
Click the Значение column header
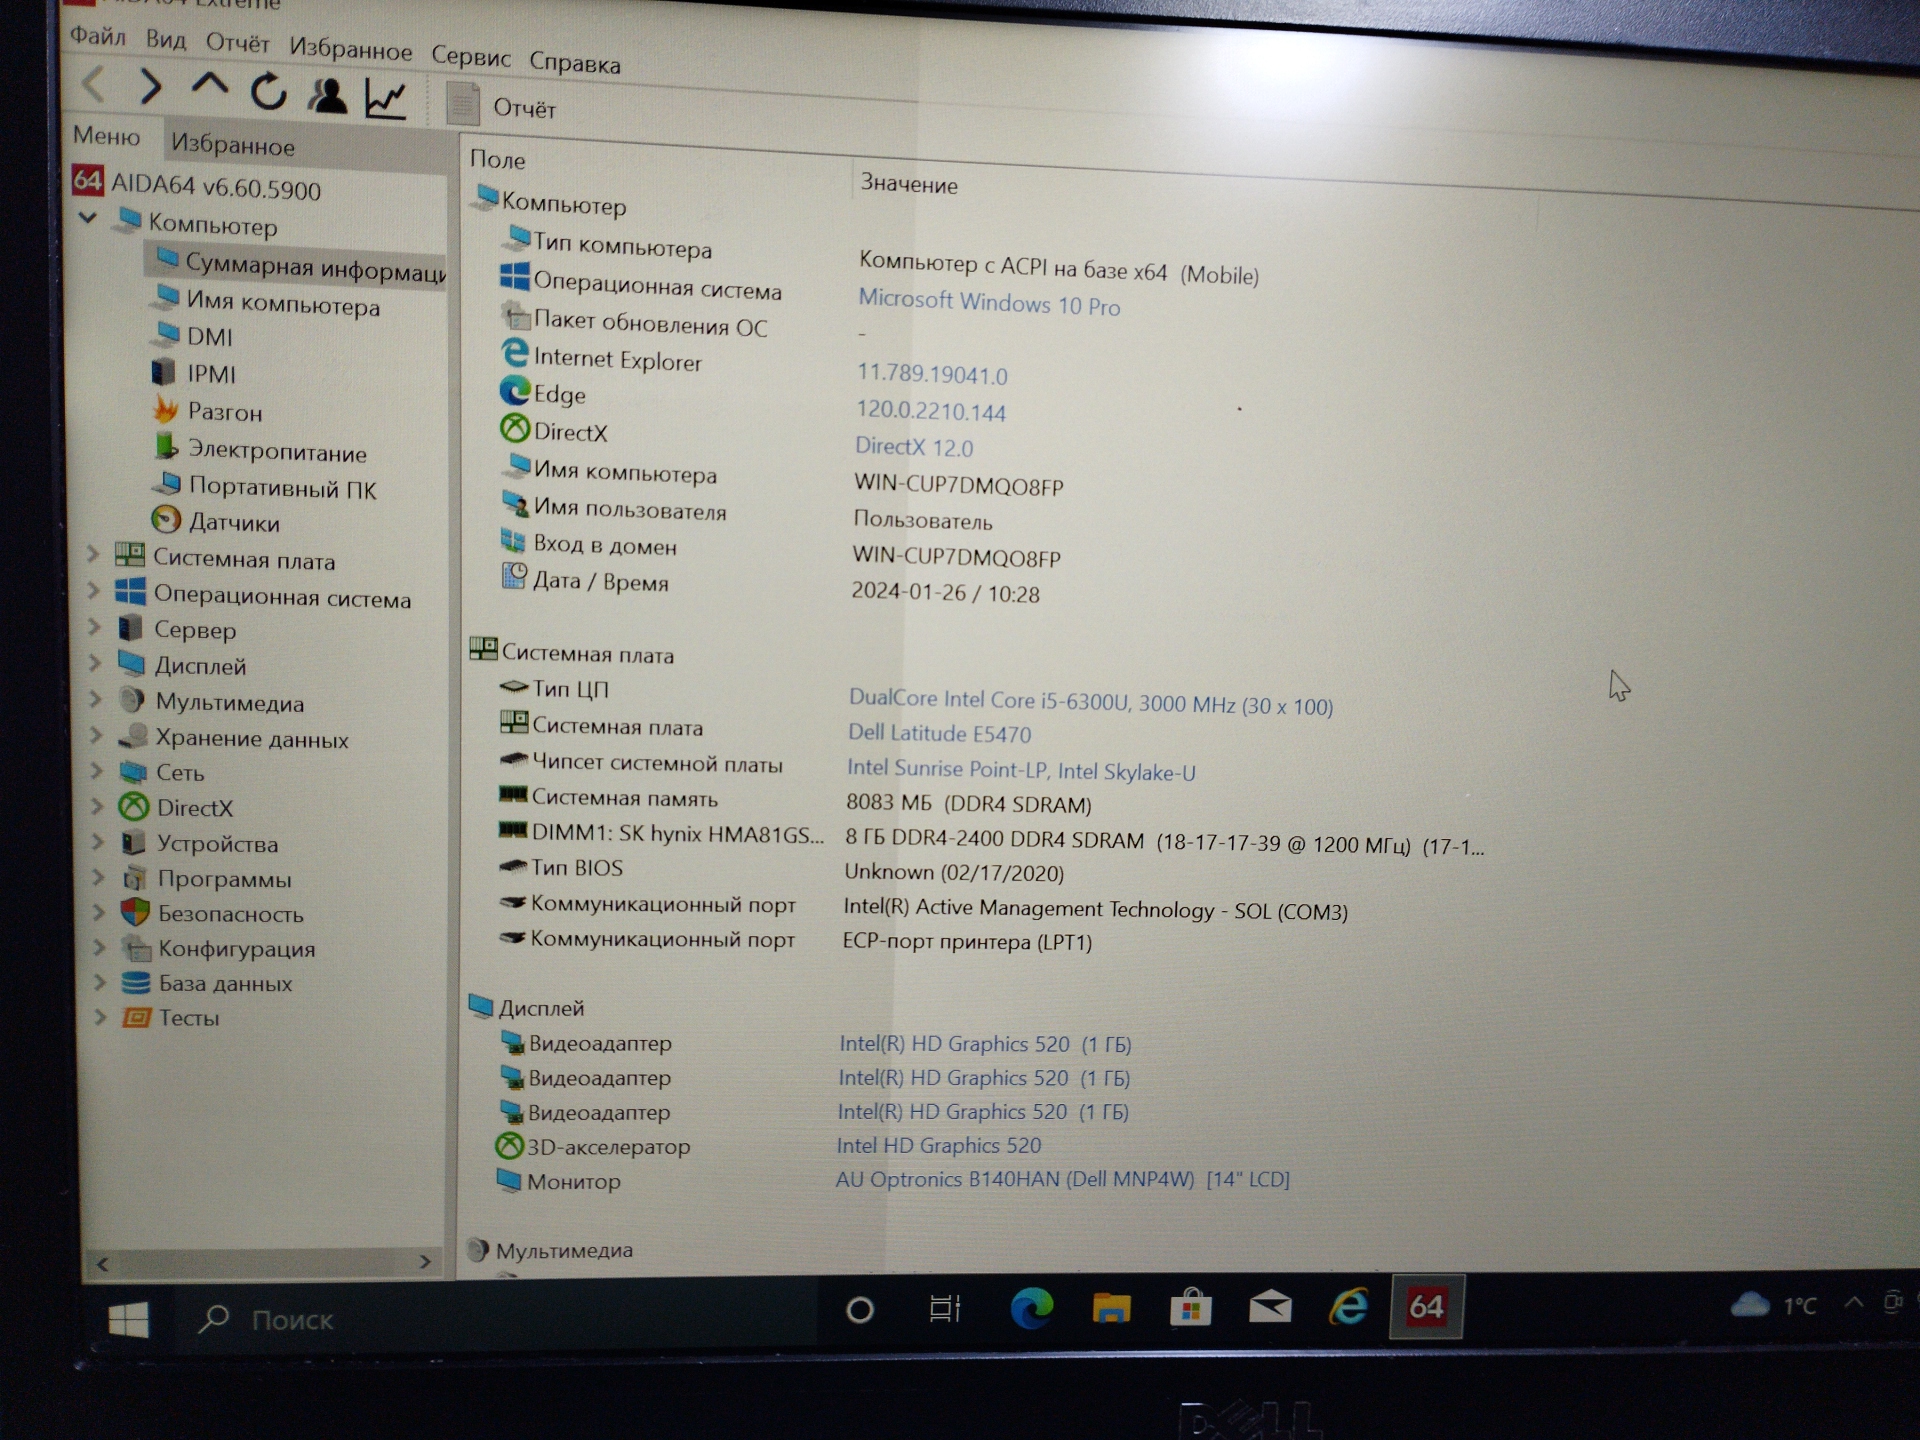click(x=909, y=184)
